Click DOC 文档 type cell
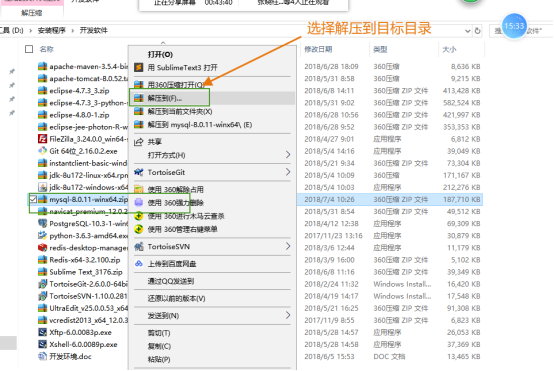 click(x=389, y=357)
